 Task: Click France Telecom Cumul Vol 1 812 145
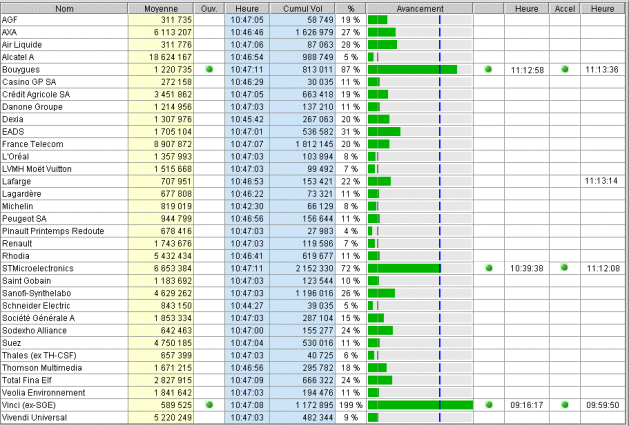point(314,144)
